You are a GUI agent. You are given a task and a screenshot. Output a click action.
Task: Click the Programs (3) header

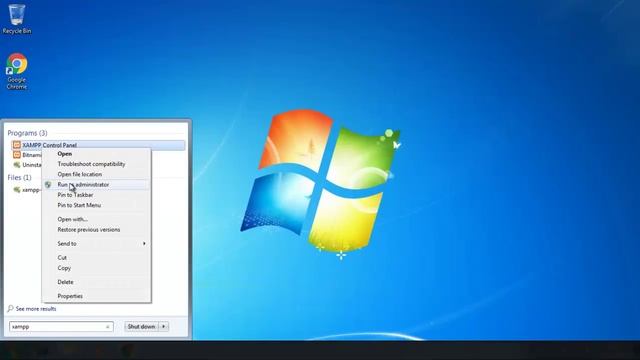tap(27, 133)
